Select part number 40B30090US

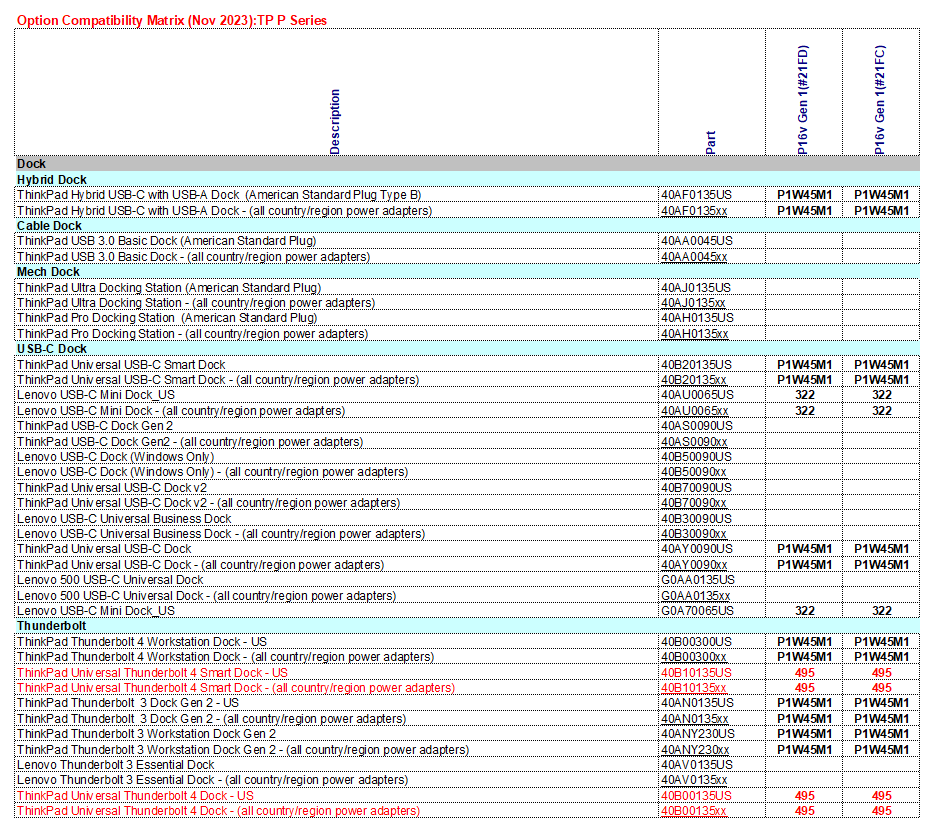pos(696,519)
